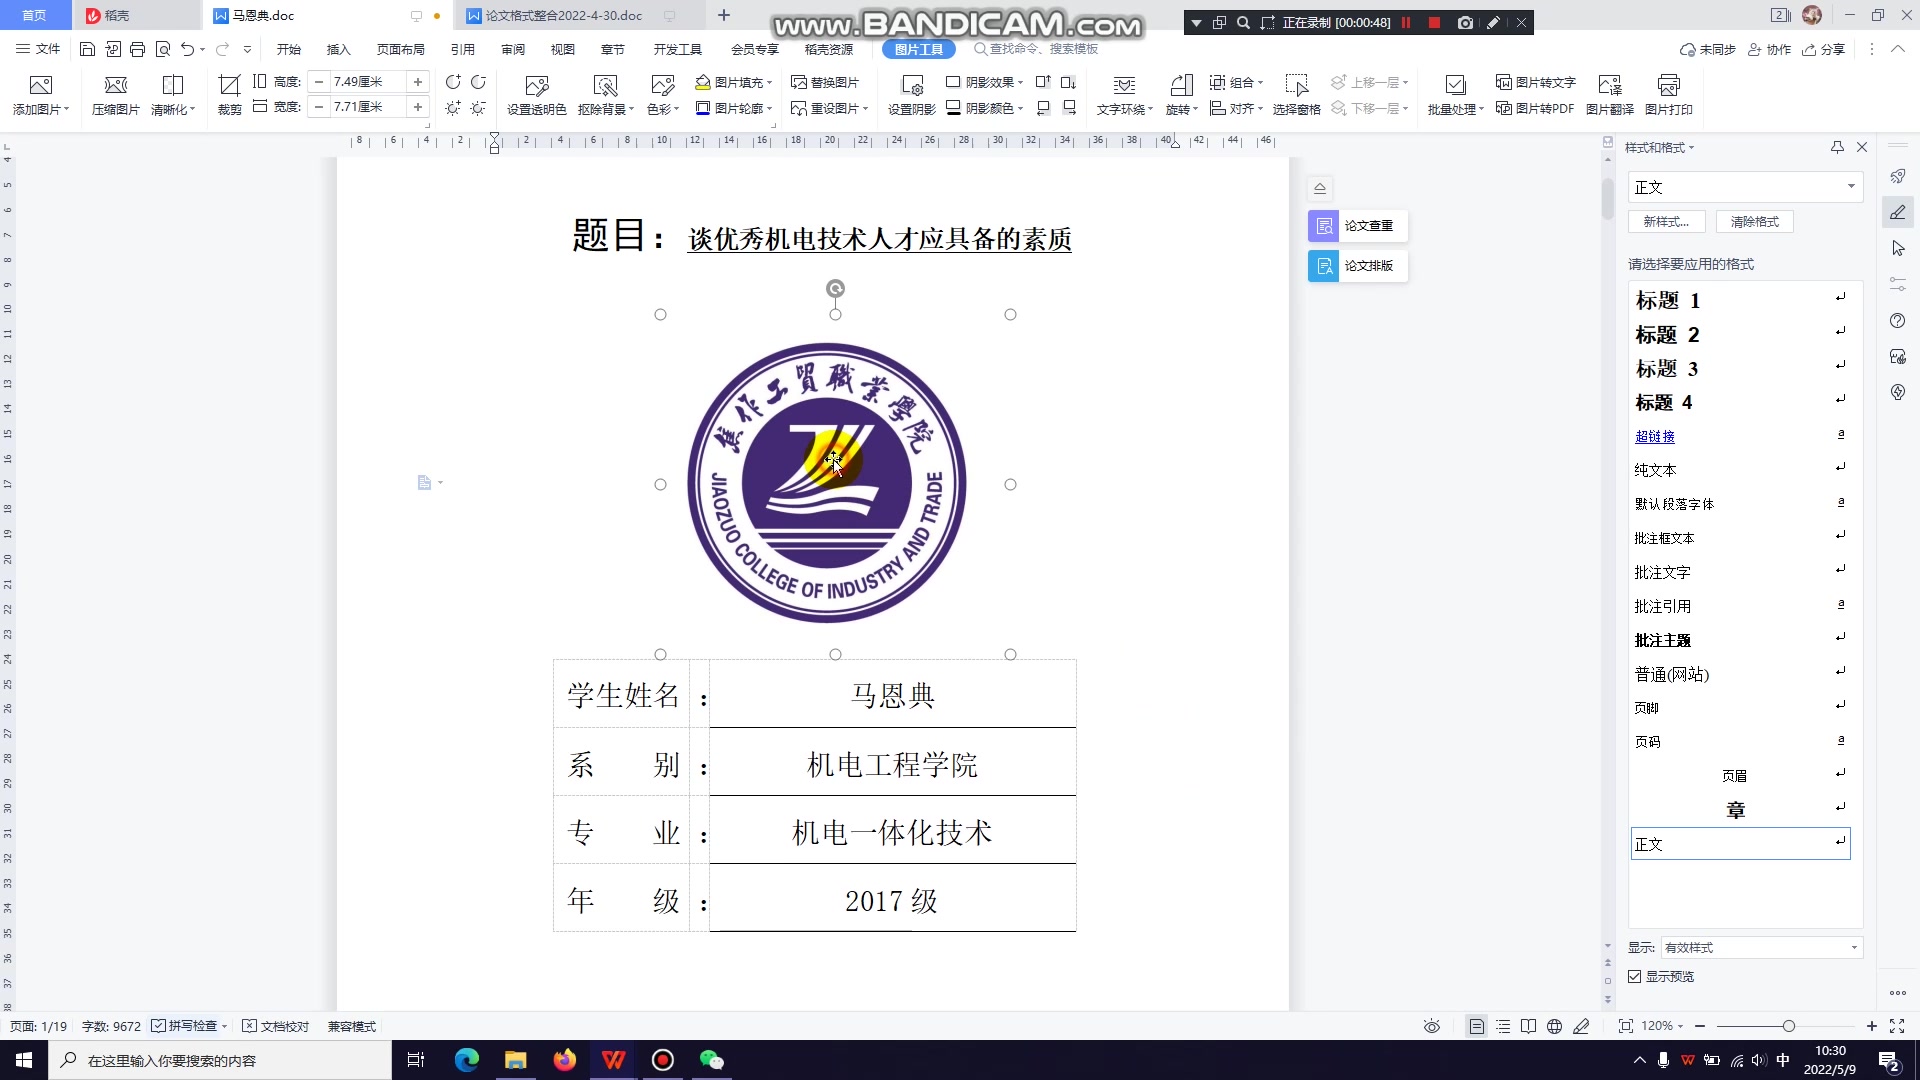Click the 分享 share button
Image resolution: width=1920 pixels, height=1080 pixels.
click(x=1823, y=49)
